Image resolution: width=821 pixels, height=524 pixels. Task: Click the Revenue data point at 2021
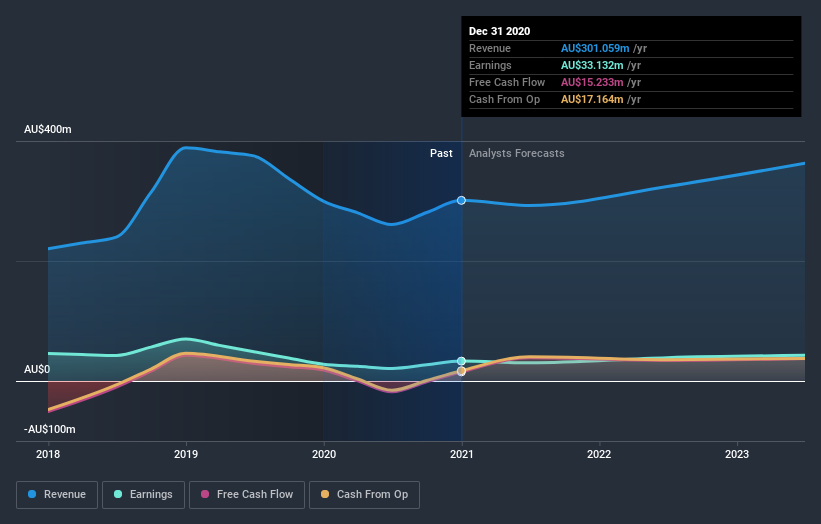461,200
